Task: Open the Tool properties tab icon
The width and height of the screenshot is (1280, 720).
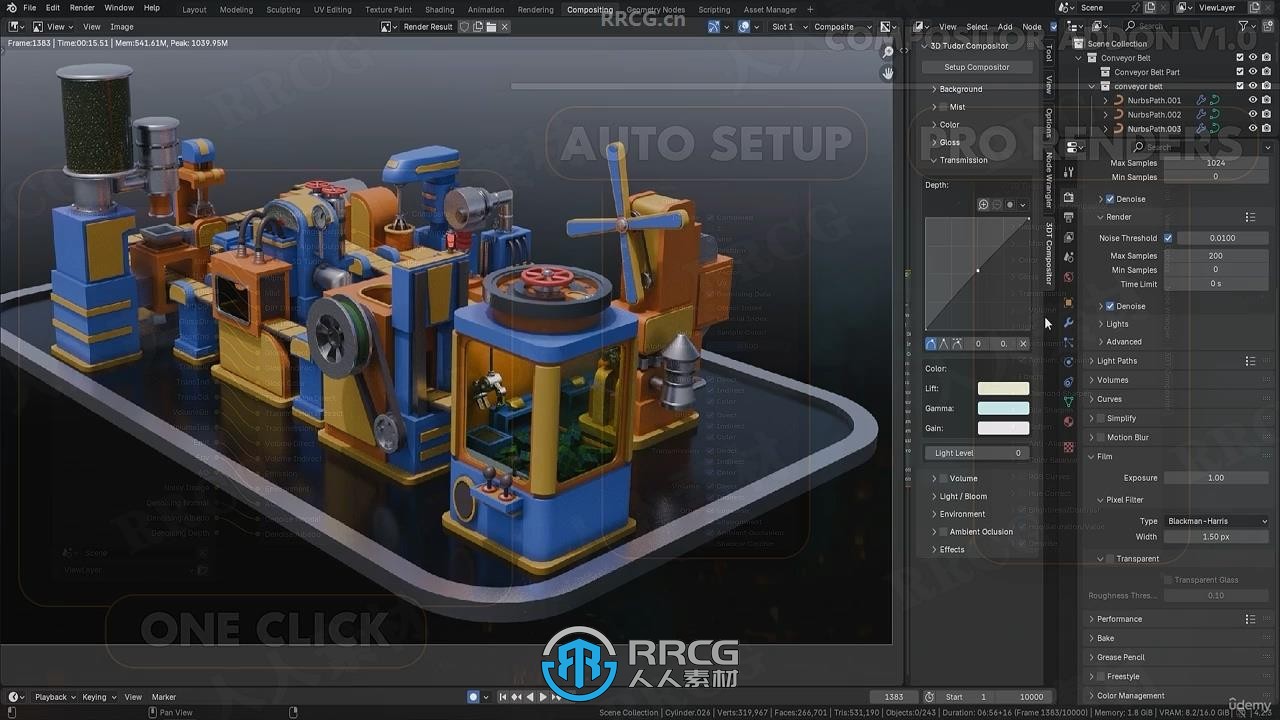Action: click(x=1069, y=172)
